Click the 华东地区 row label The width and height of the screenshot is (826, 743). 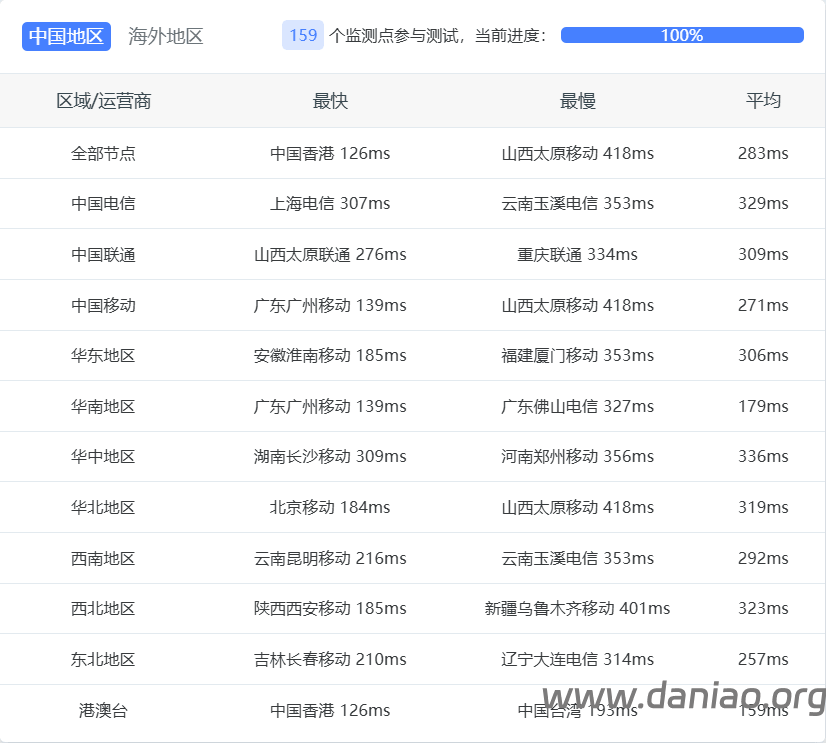pyautogui.click(x=103, y=355)
